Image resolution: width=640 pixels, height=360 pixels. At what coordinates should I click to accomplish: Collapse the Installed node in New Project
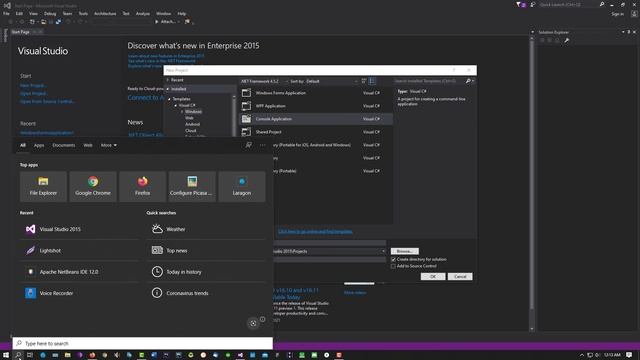coord(167,89)
